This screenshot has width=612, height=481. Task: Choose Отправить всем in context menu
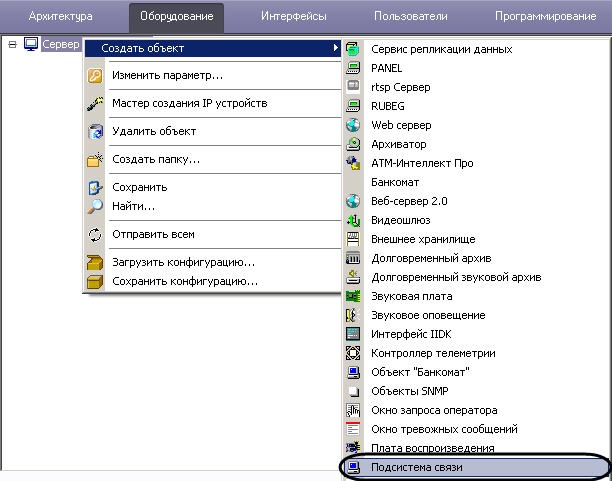(153, 234)
